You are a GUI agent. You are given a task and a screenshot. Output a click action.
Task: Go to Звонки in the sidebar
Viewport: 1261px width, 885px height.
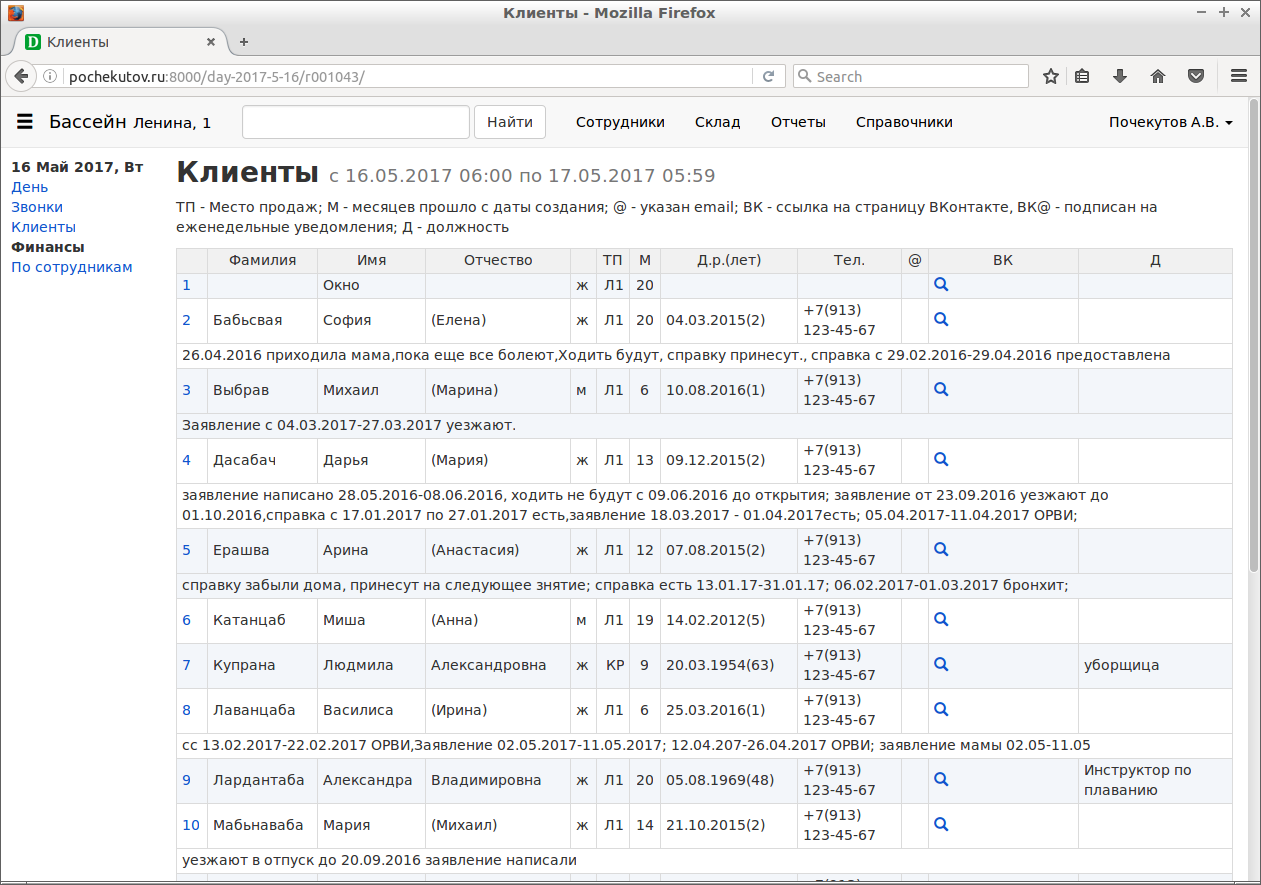tap(37, 207)
